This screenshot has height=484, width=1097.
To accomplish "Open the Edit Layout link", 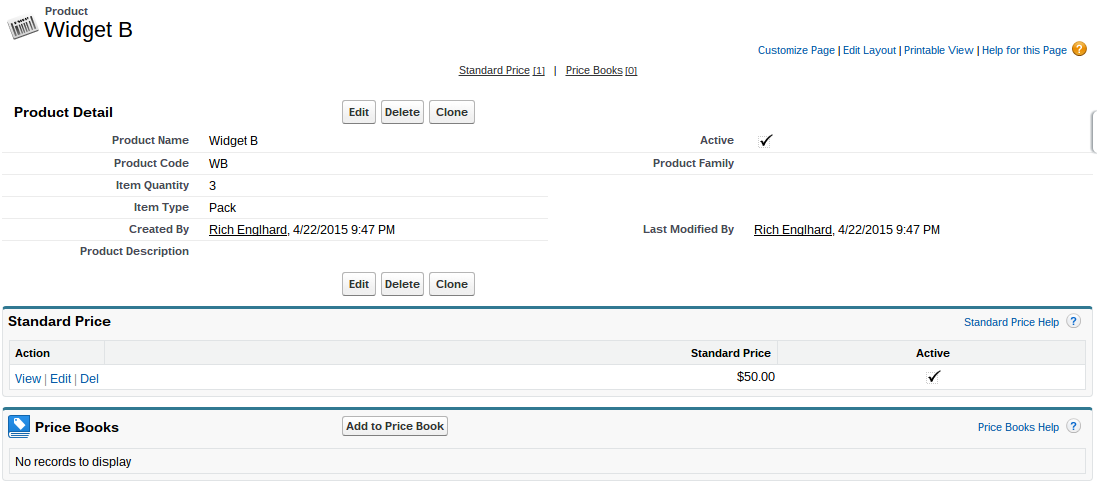I will [x=869, y=50].
